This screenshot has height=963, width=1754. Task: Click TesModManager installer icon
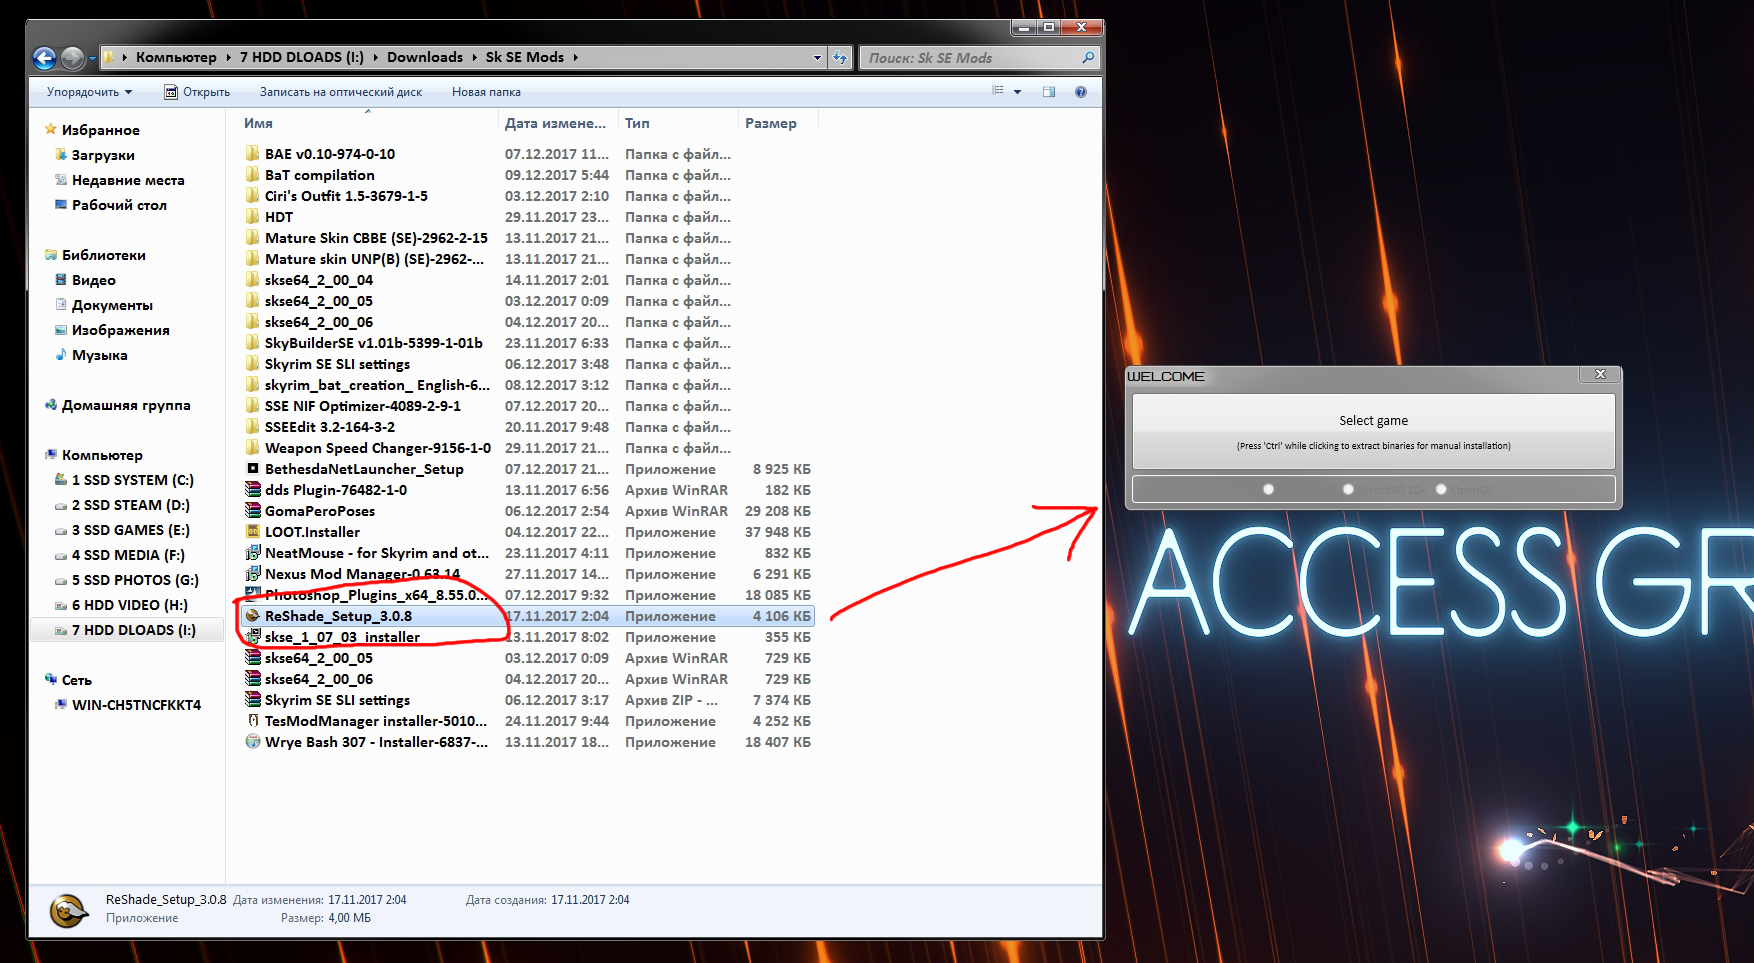click(253, 721)
